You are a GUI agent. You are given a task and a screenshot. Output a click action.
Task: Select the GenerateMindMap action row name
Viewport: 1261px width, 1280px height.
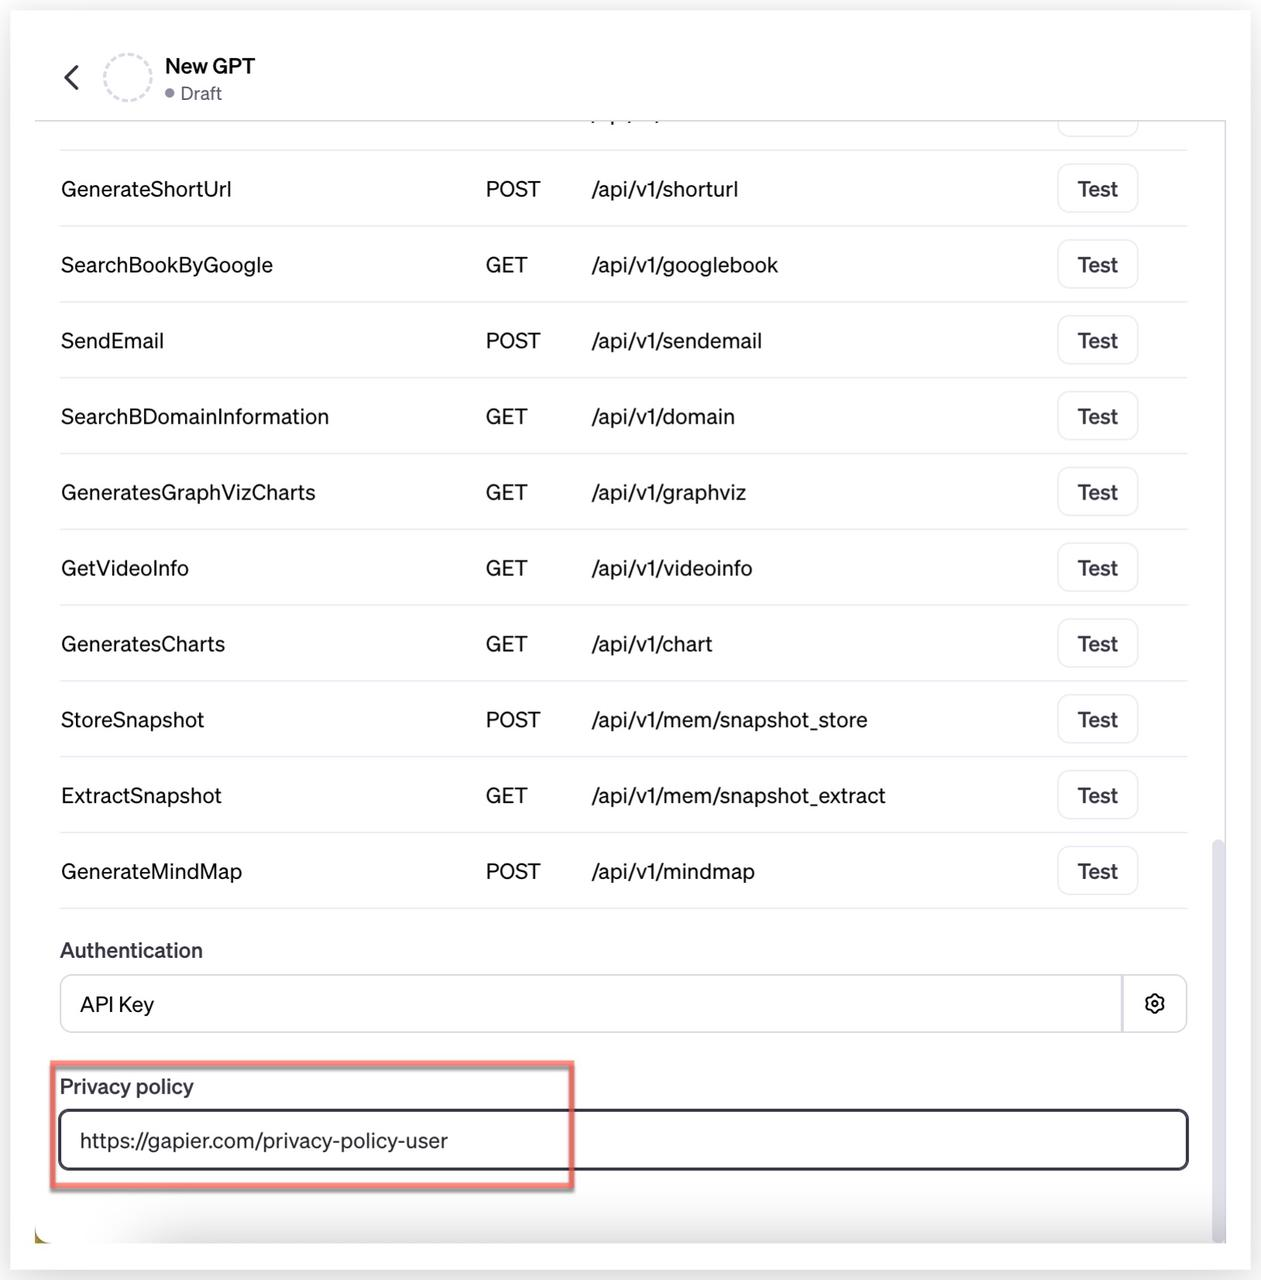click(x=151, y=872)
